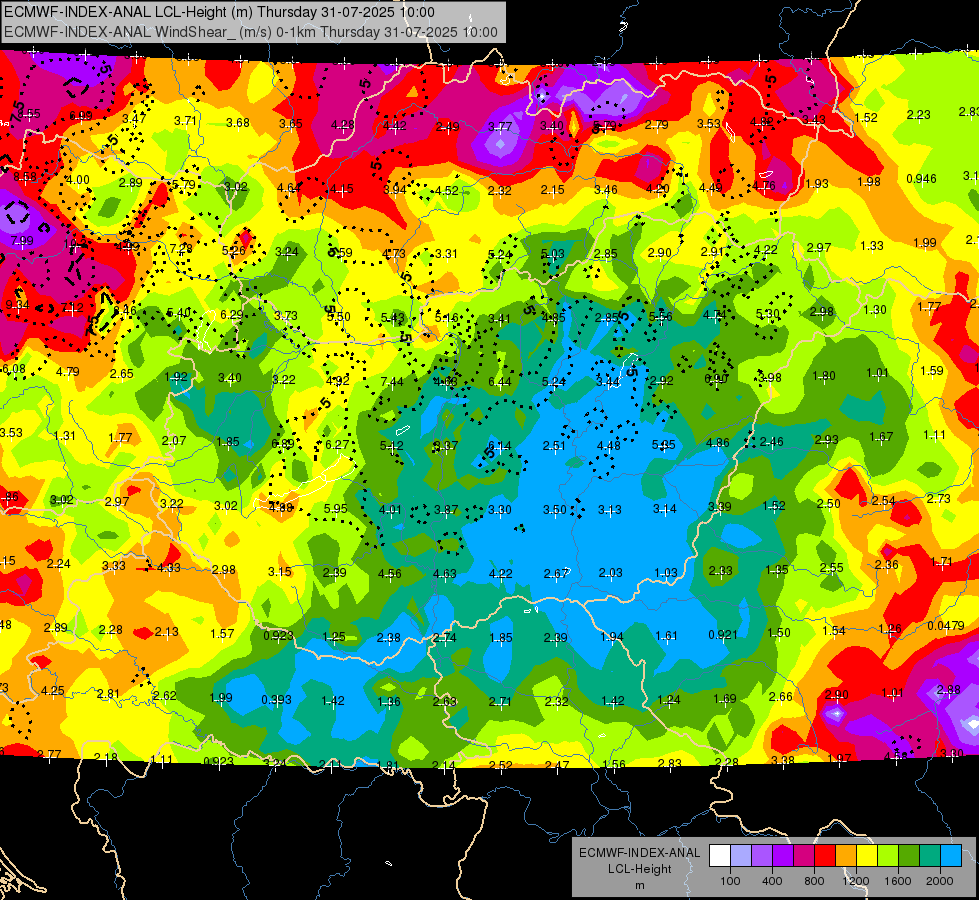Click the dark green swatch right of 1600
The width and height of the screenshot is (979, 900).
(908, 856)
